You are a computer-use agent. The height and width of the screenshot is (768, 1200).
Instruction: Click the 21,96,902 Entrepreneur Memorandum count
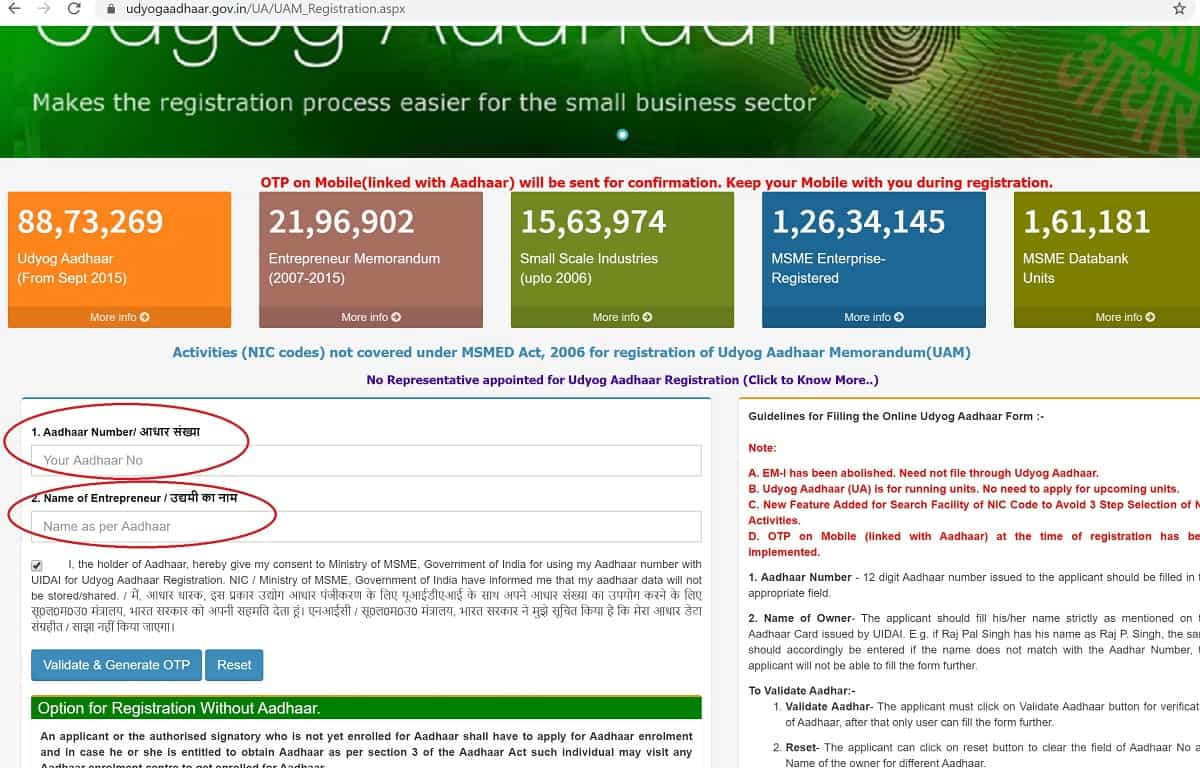(341, 221)
